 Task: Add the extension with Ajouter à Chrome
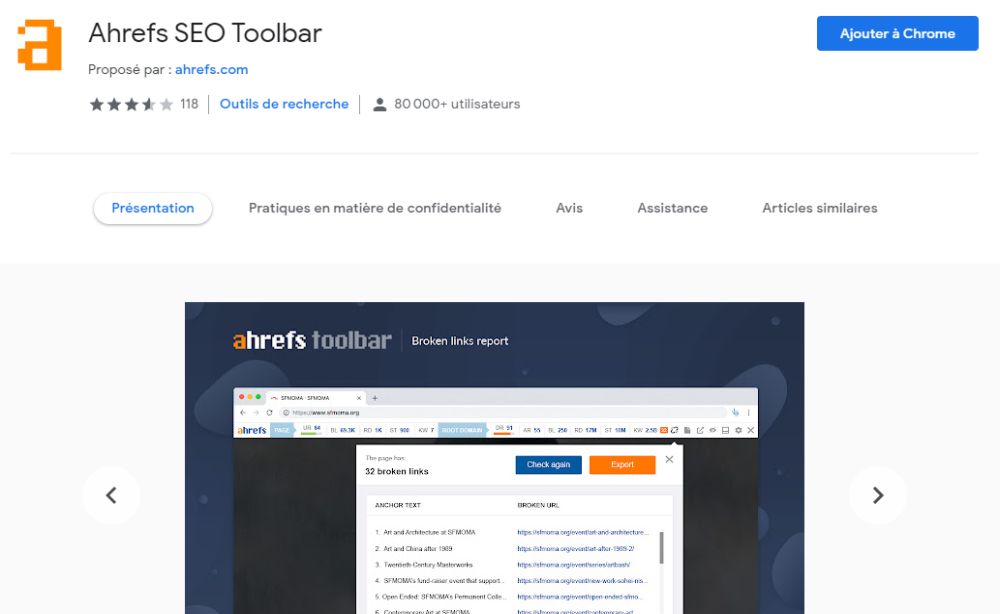[x=897, y=34]
